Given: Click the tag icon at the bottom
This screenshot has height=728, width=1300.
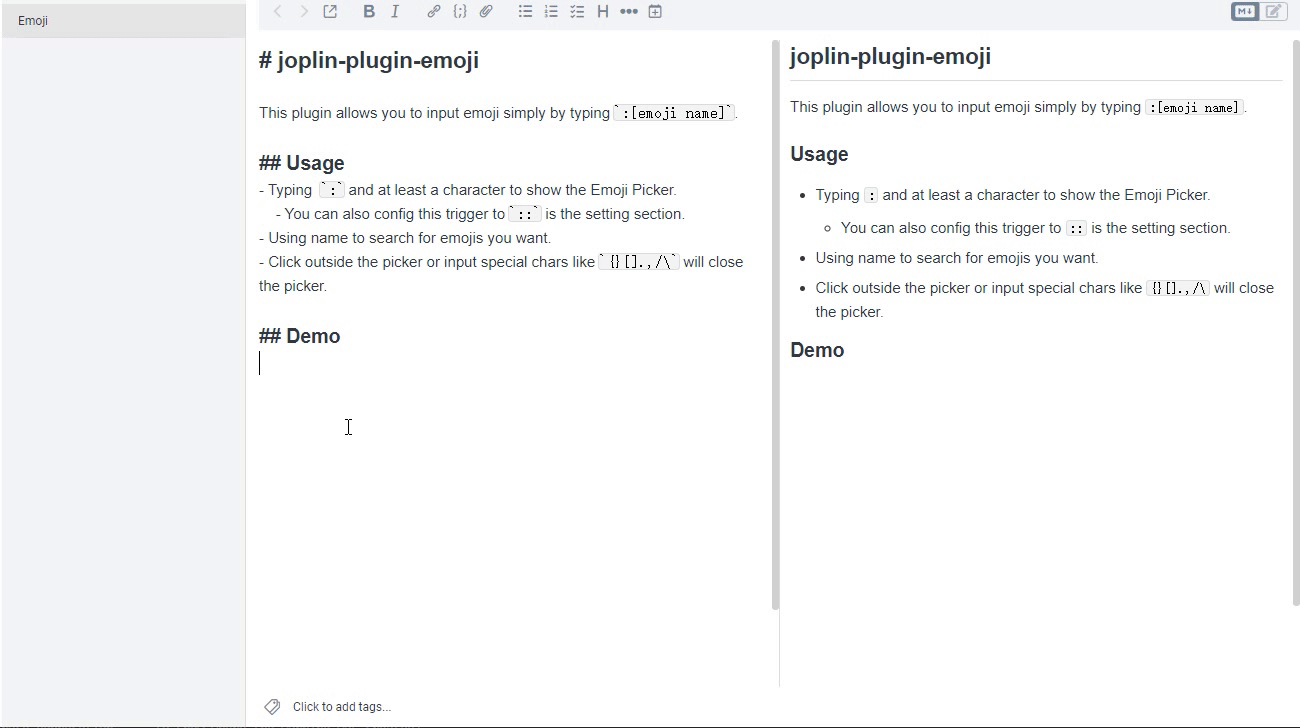Looking at the screenshot, I should [x=272, y=707].
